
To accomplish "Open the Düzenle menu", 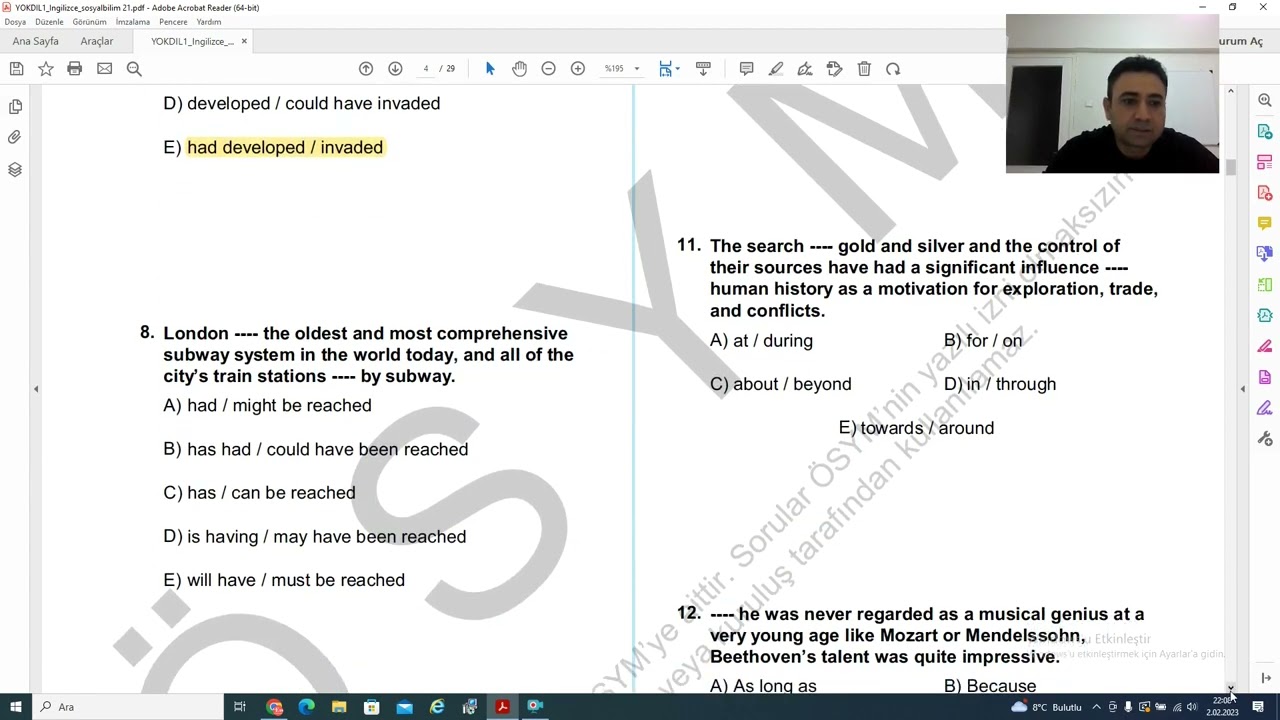I will [x=49, y=22].
